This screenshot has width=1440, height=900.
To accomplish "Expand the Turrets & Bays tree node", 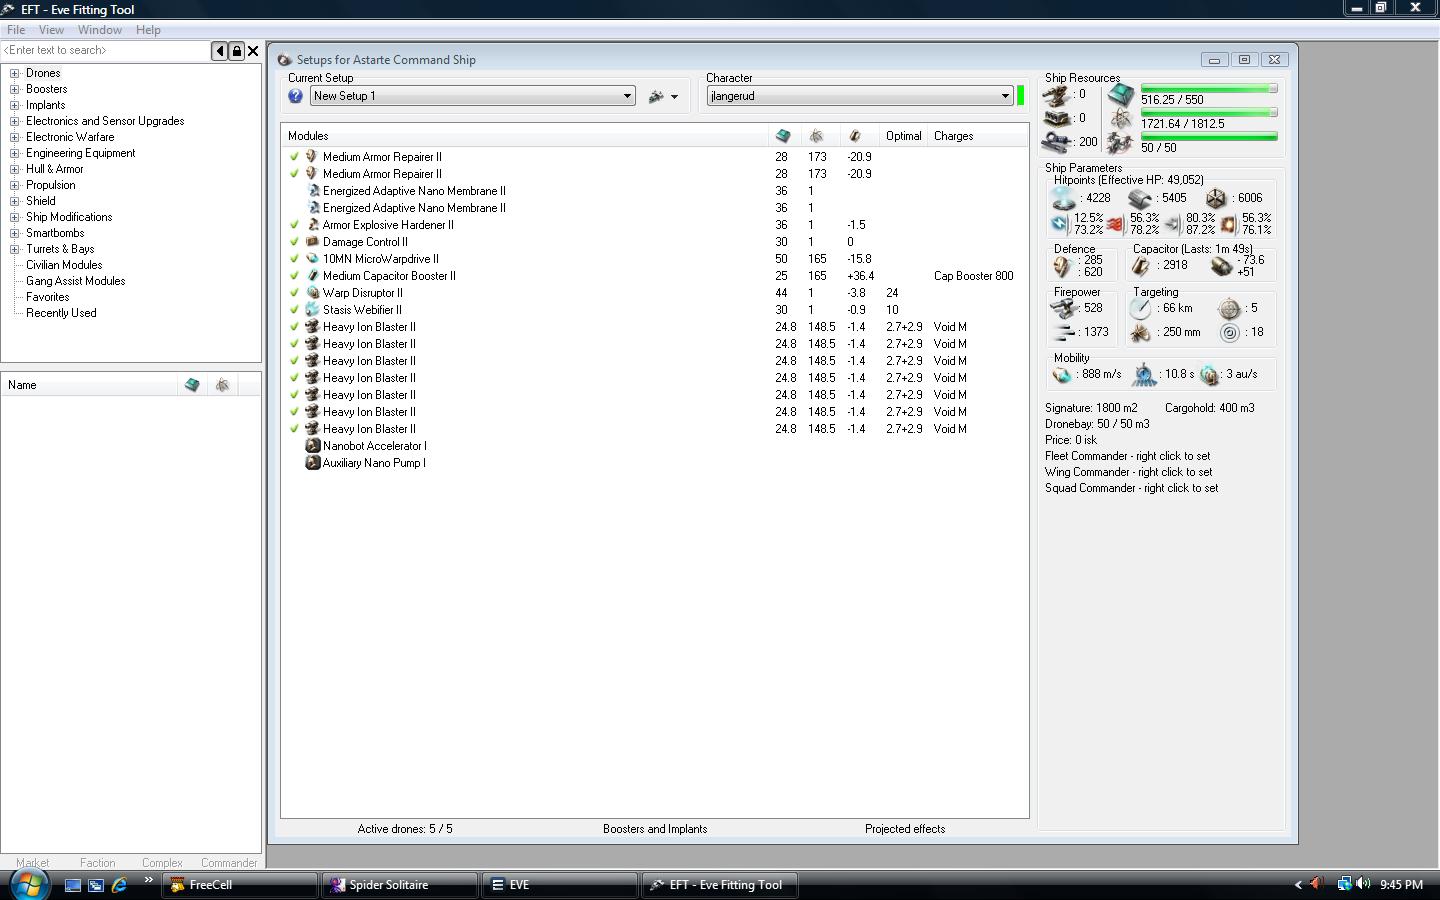I will coord(15,249).
